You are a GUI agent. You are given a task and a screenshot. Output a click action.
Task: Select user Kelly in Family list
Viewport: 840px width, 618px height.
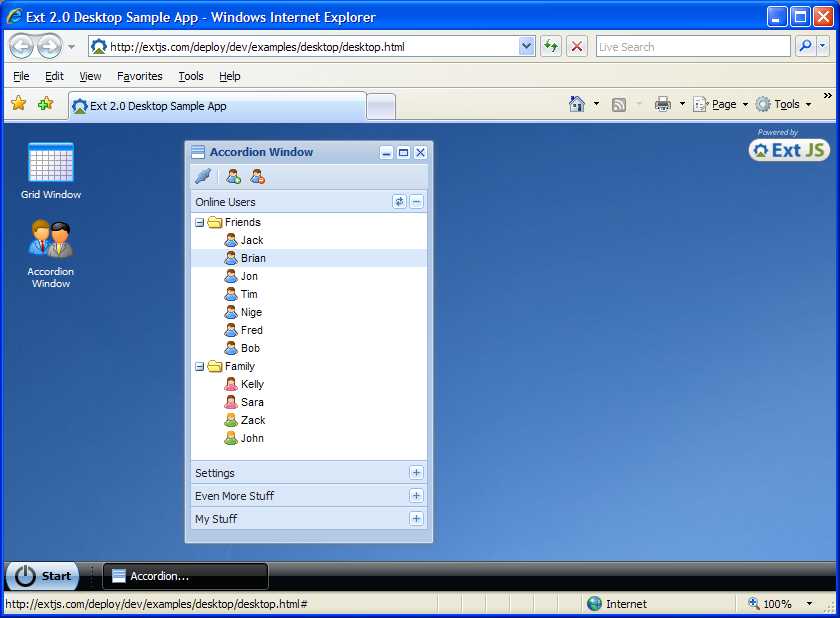coord(252,384)
